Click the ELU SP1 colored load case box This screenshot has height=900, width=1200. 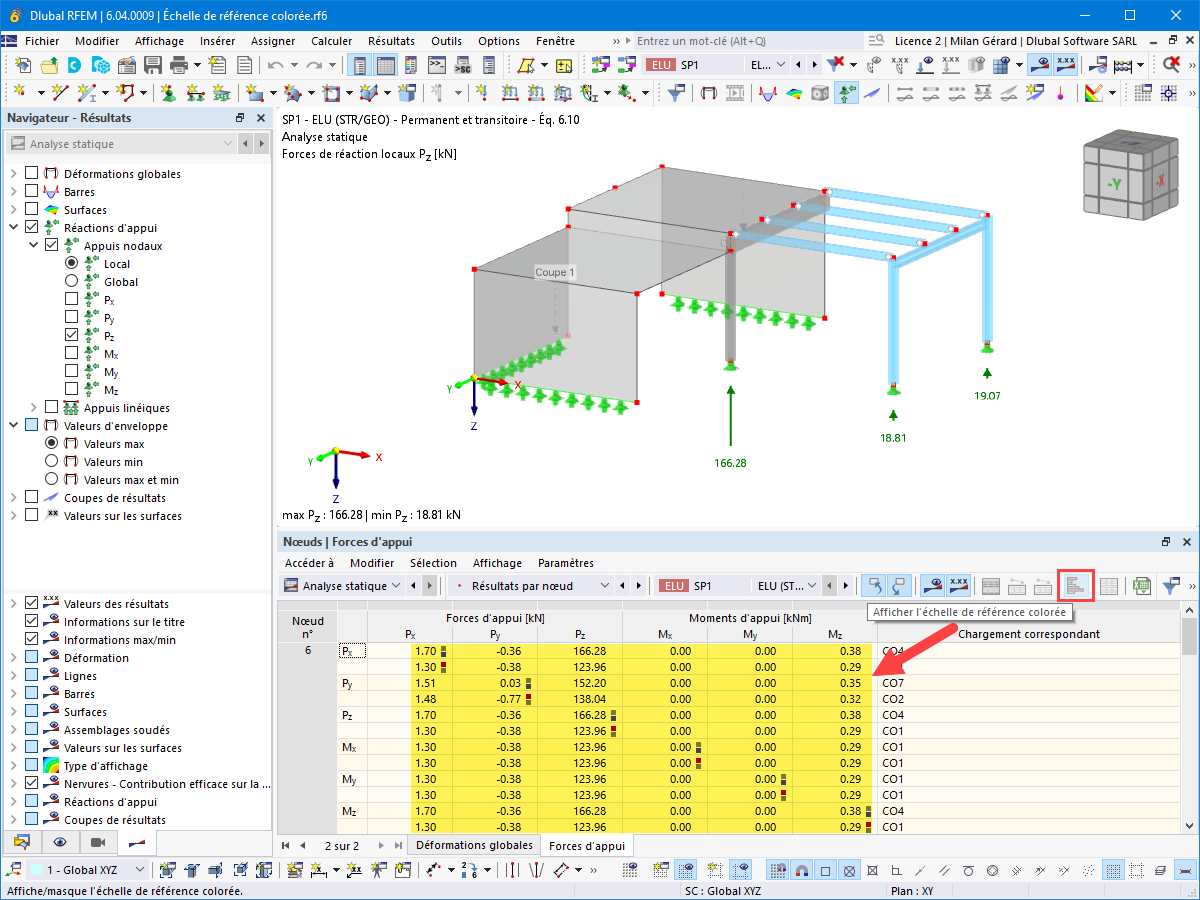tap(660, 65)
